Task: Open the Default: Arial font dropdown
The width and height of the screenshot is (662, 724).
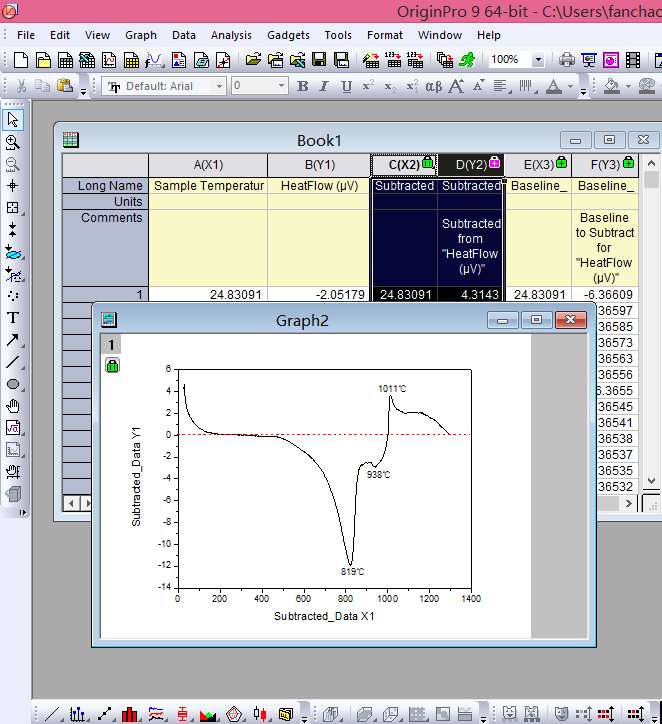Action: point(219,86)
